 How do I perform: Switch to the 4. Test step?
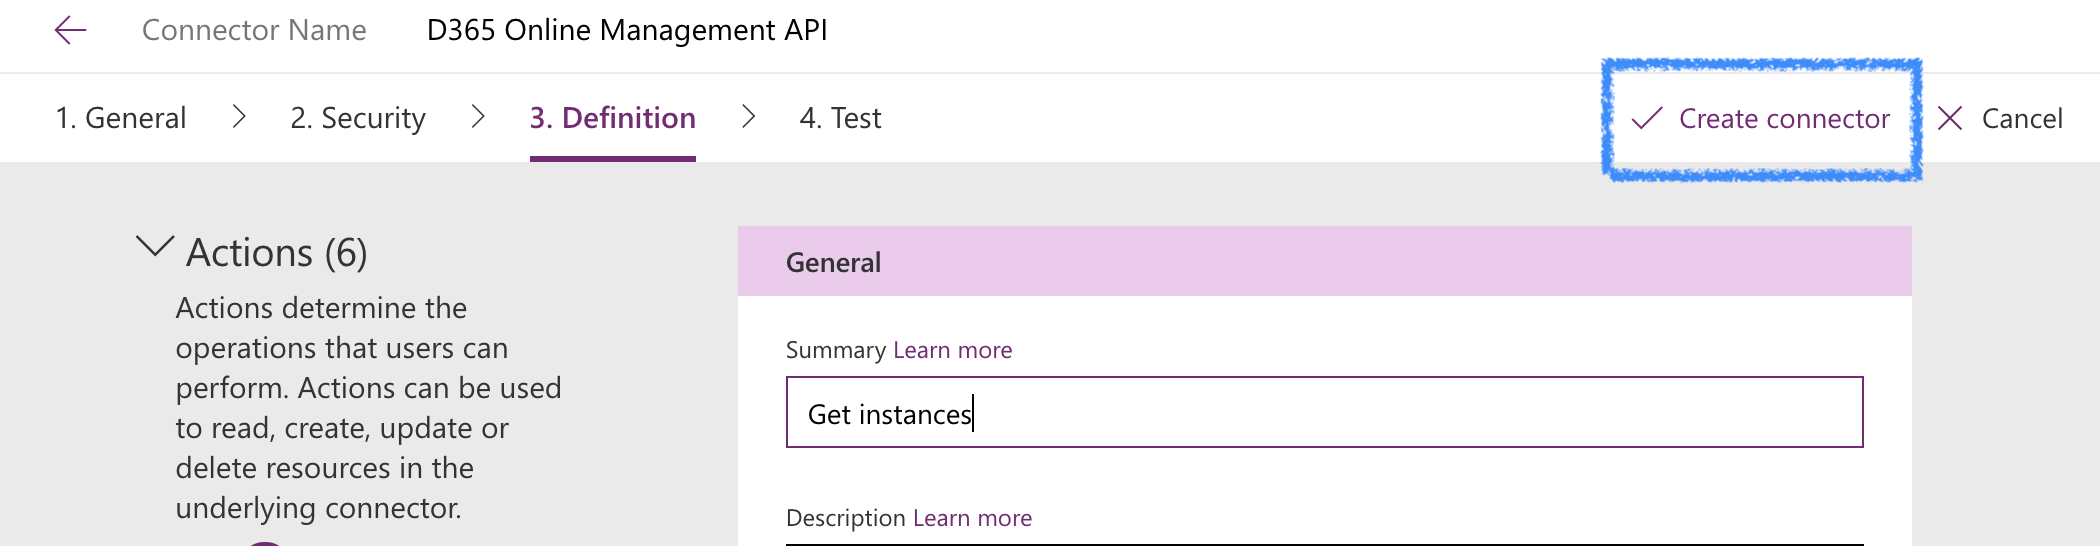point(840,118)
